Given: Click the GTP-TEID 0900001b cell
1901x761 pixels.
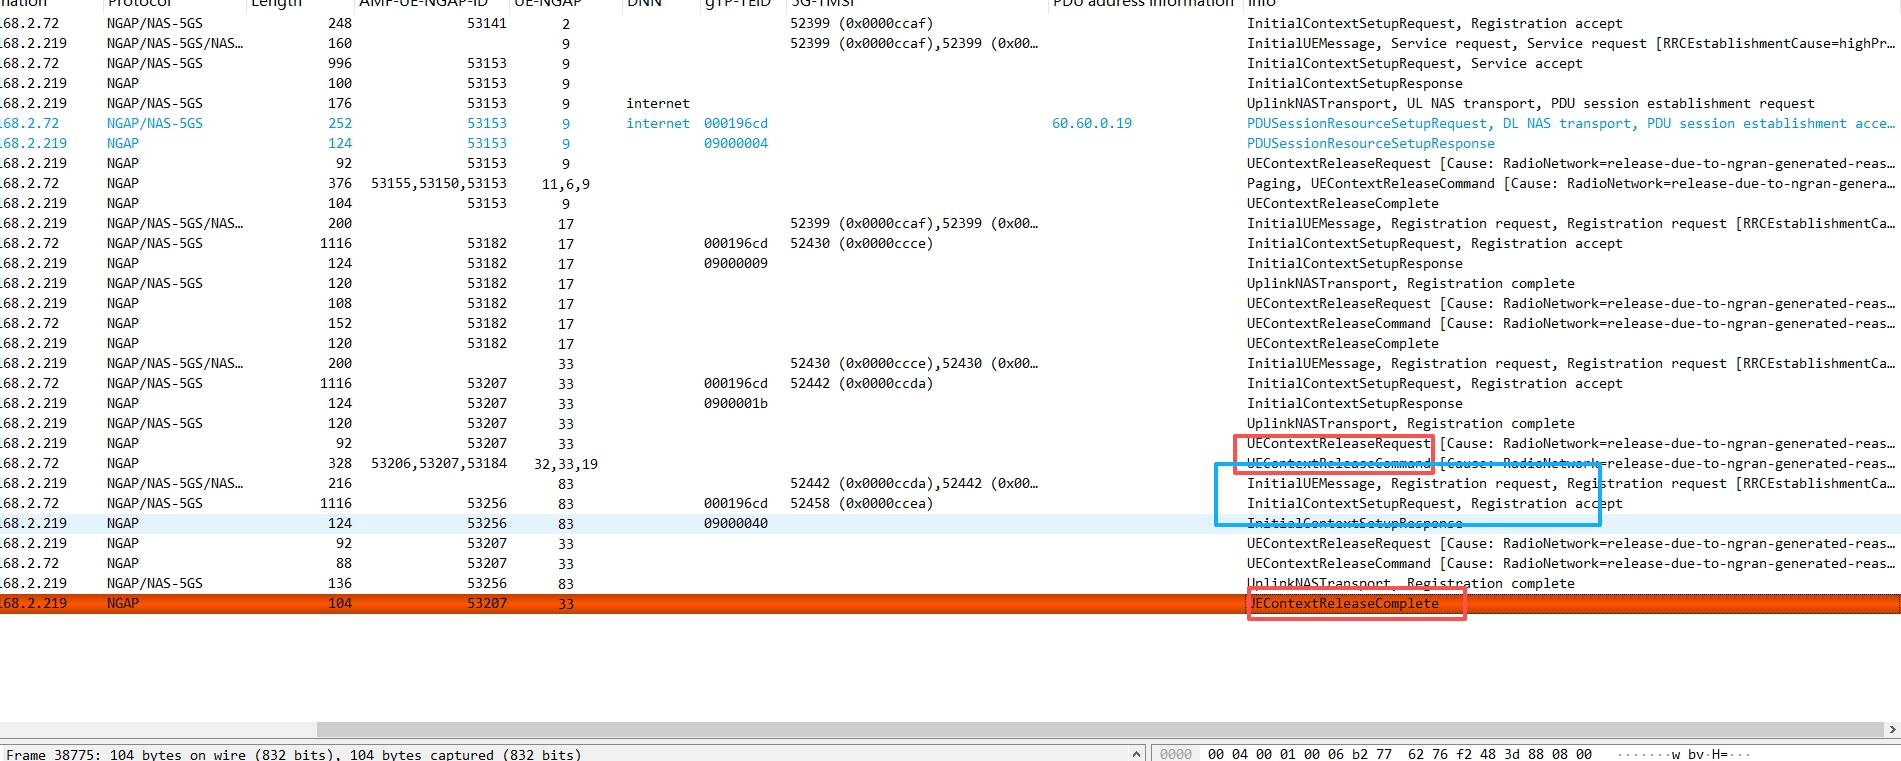Looking at the screenshot, I should coord(735,404).
